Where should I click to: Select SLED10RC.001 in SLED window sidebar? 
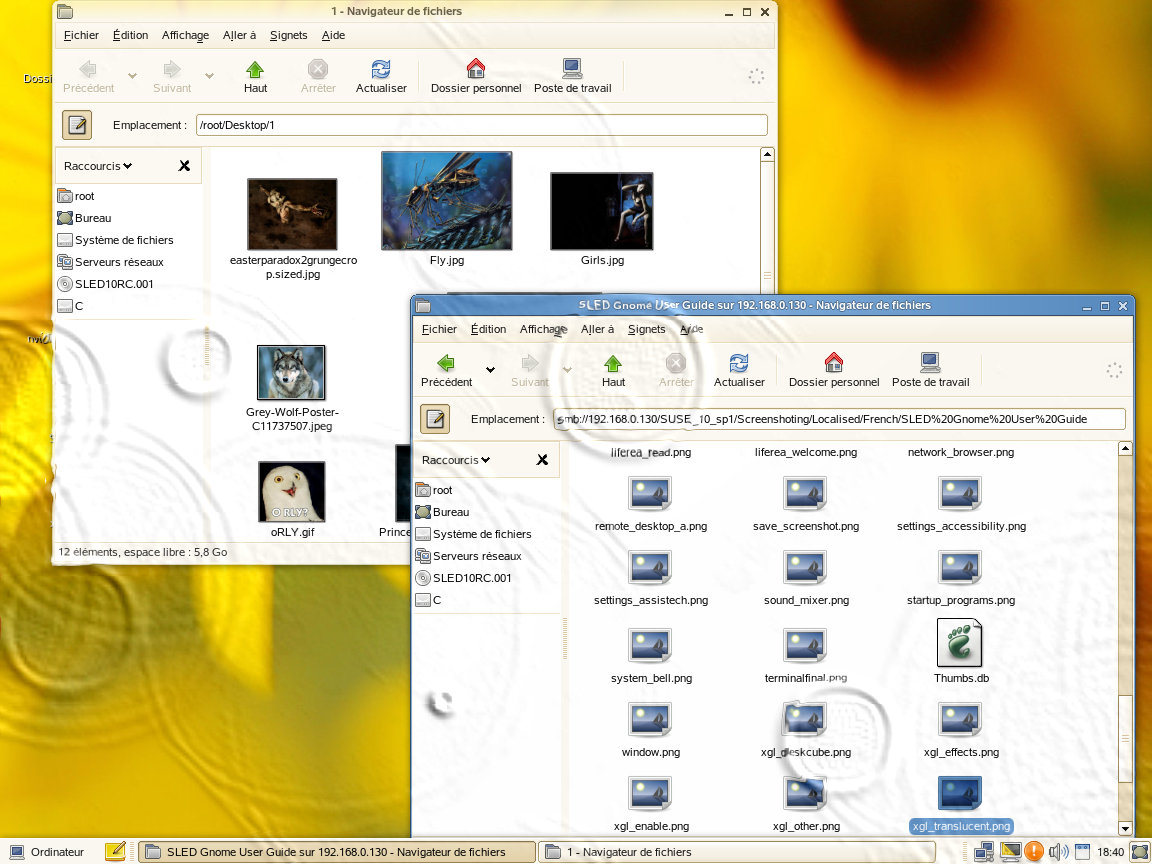464,578
